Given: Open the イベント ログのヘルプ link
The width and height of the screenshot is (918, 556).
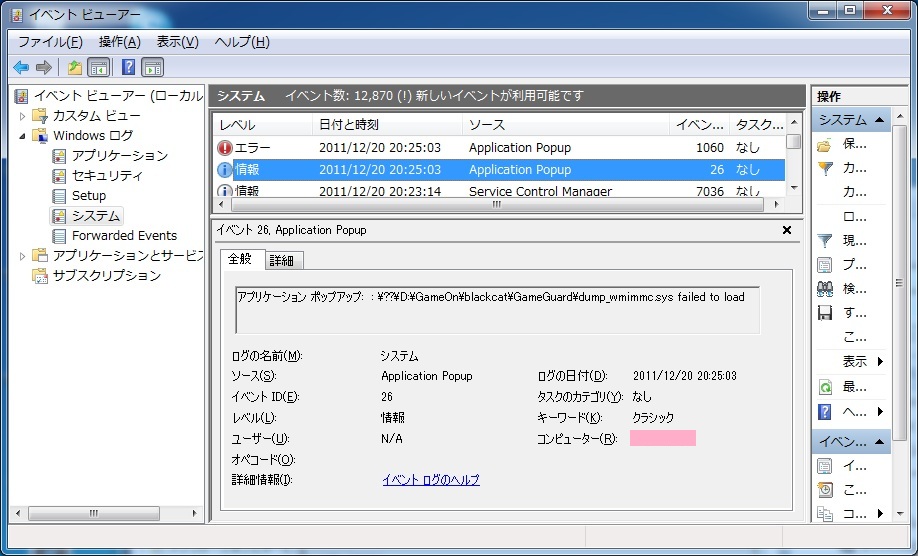Looking at the screenshot, I should coord(430,480).
